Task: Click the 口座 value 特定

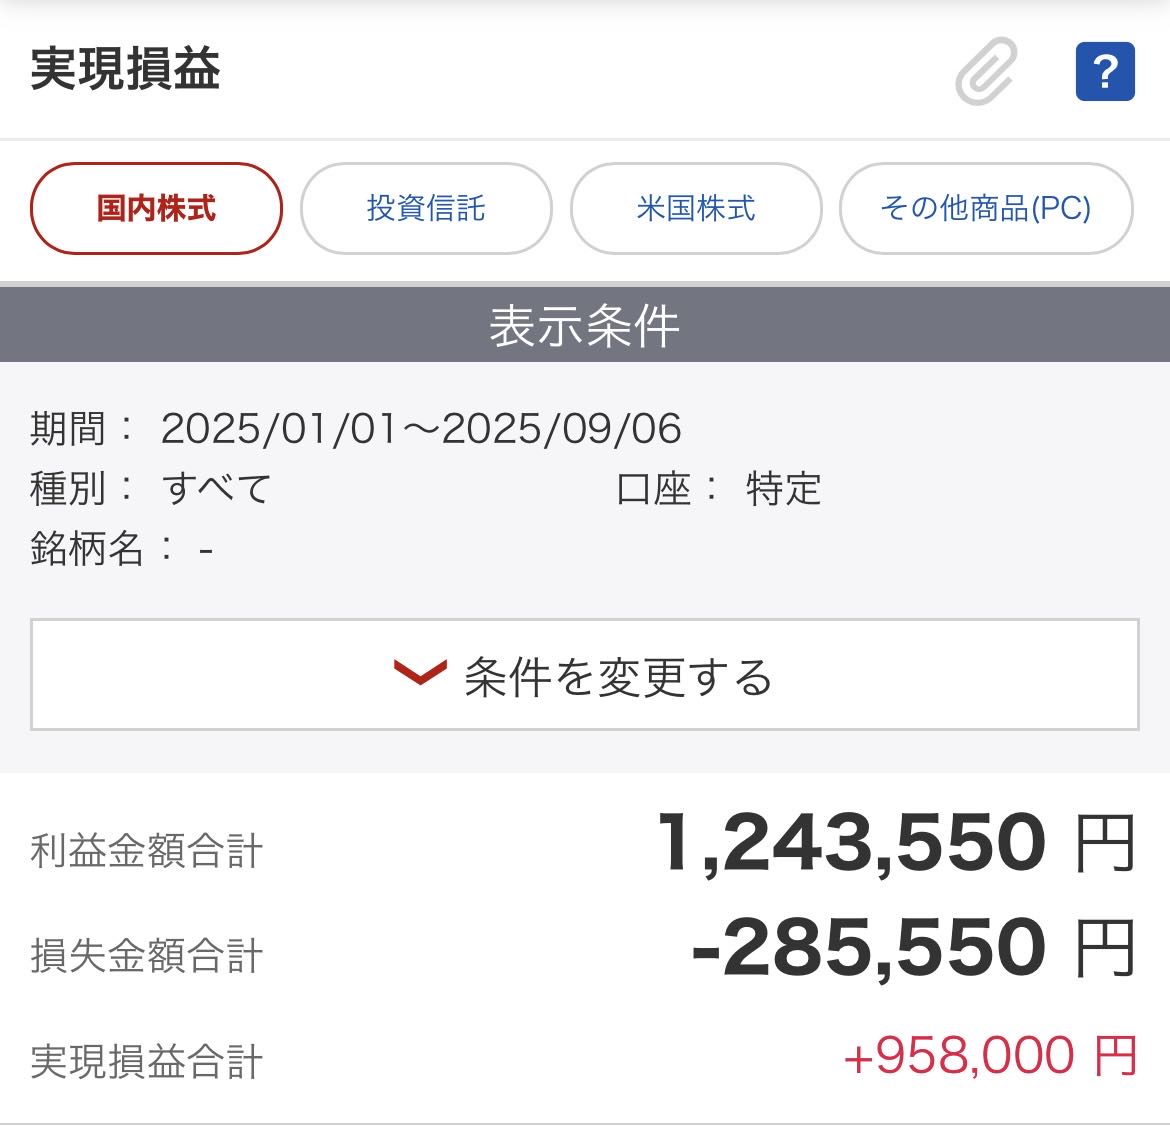Action: point(783,489)
